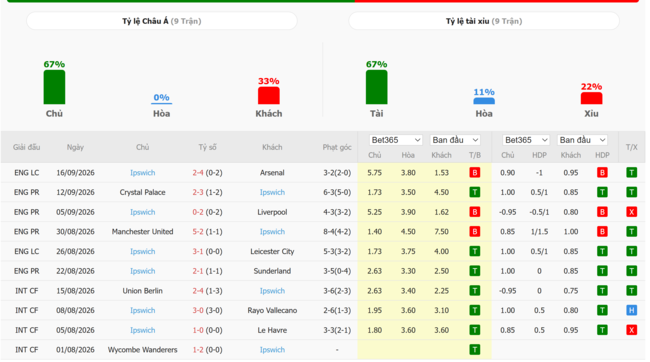Click the Crystal Palace team name

[x=143, y=192]
